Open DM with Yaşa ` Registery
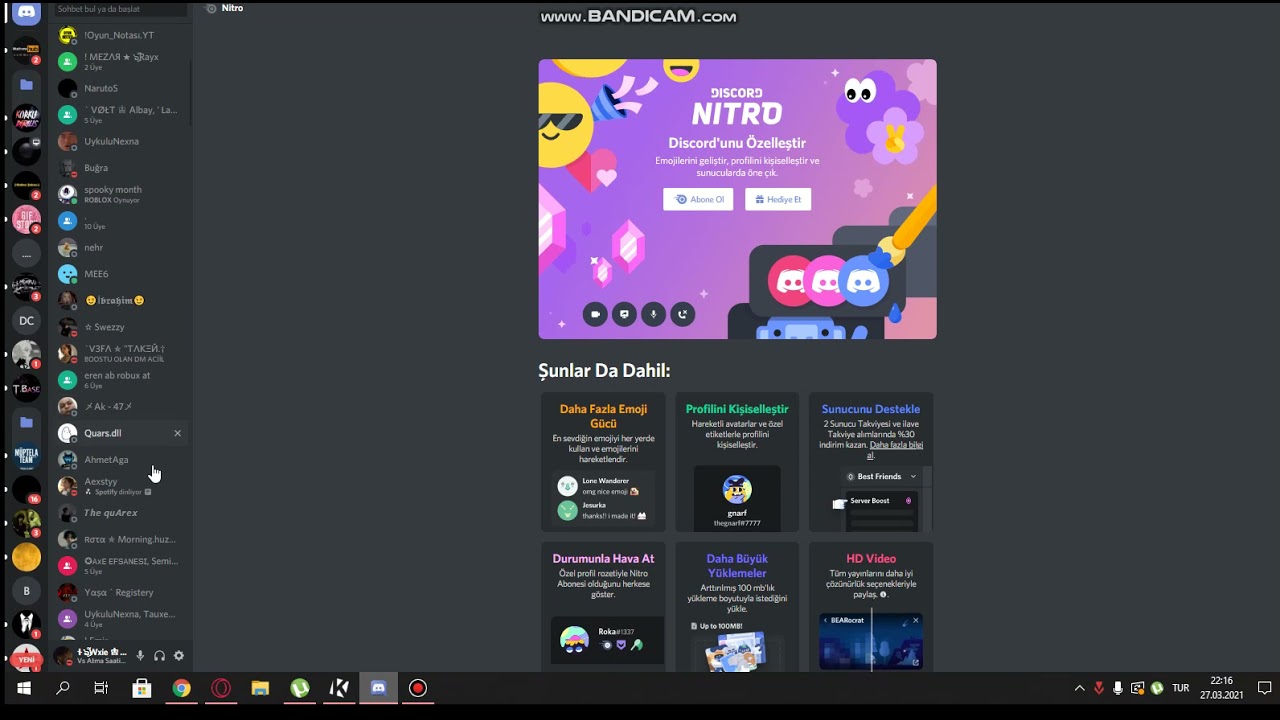Screen dimensions: 1280x720 (x=120, y=592)
